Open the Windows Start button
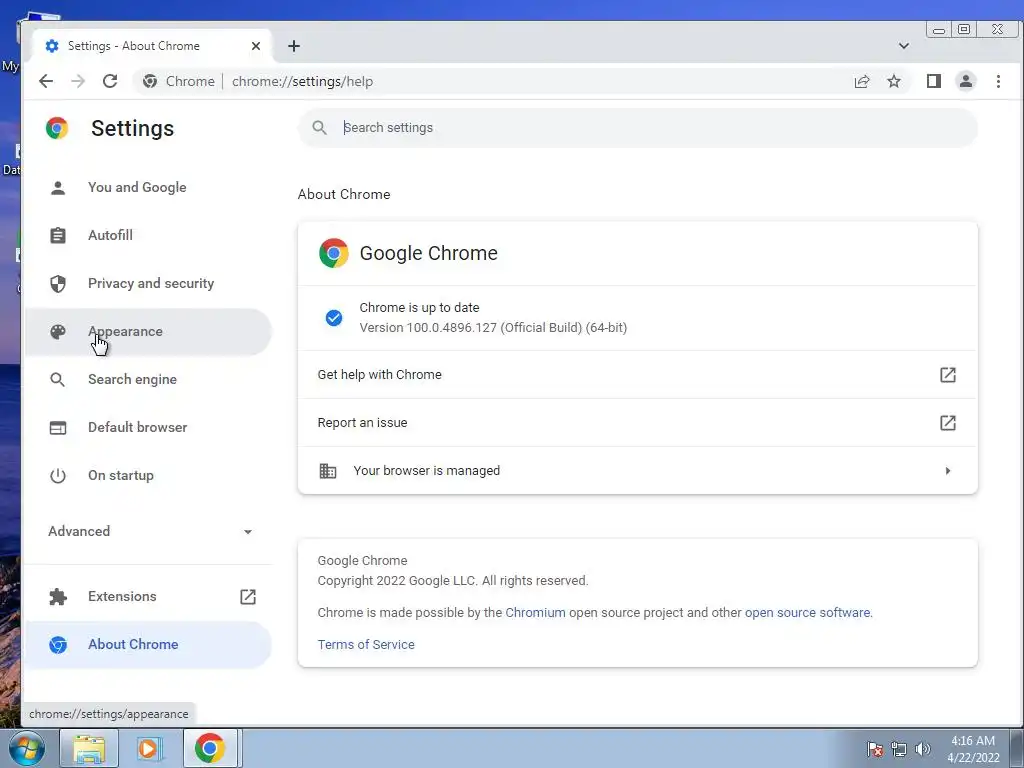This screenshot has width=1024, height=768. tap(26, 748)
